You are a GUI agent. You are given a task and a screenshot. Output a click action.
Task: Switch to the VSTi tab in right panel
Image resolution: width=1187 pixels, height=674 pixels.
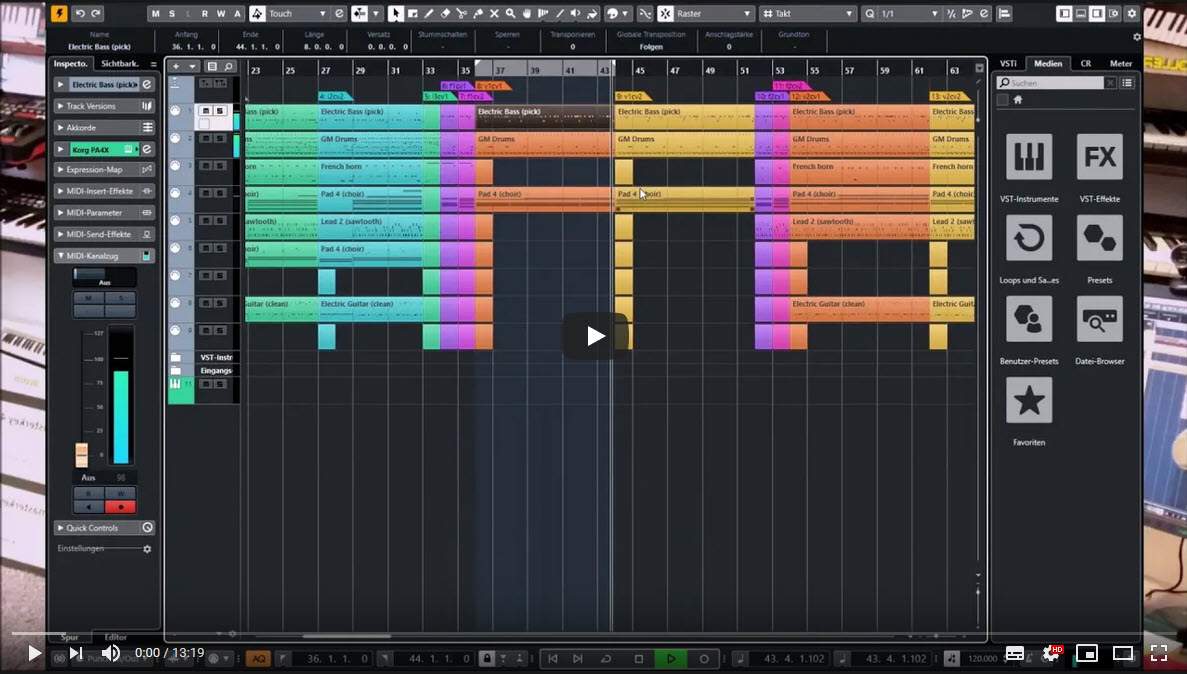pyautogui.click(x=1008, y=63)
